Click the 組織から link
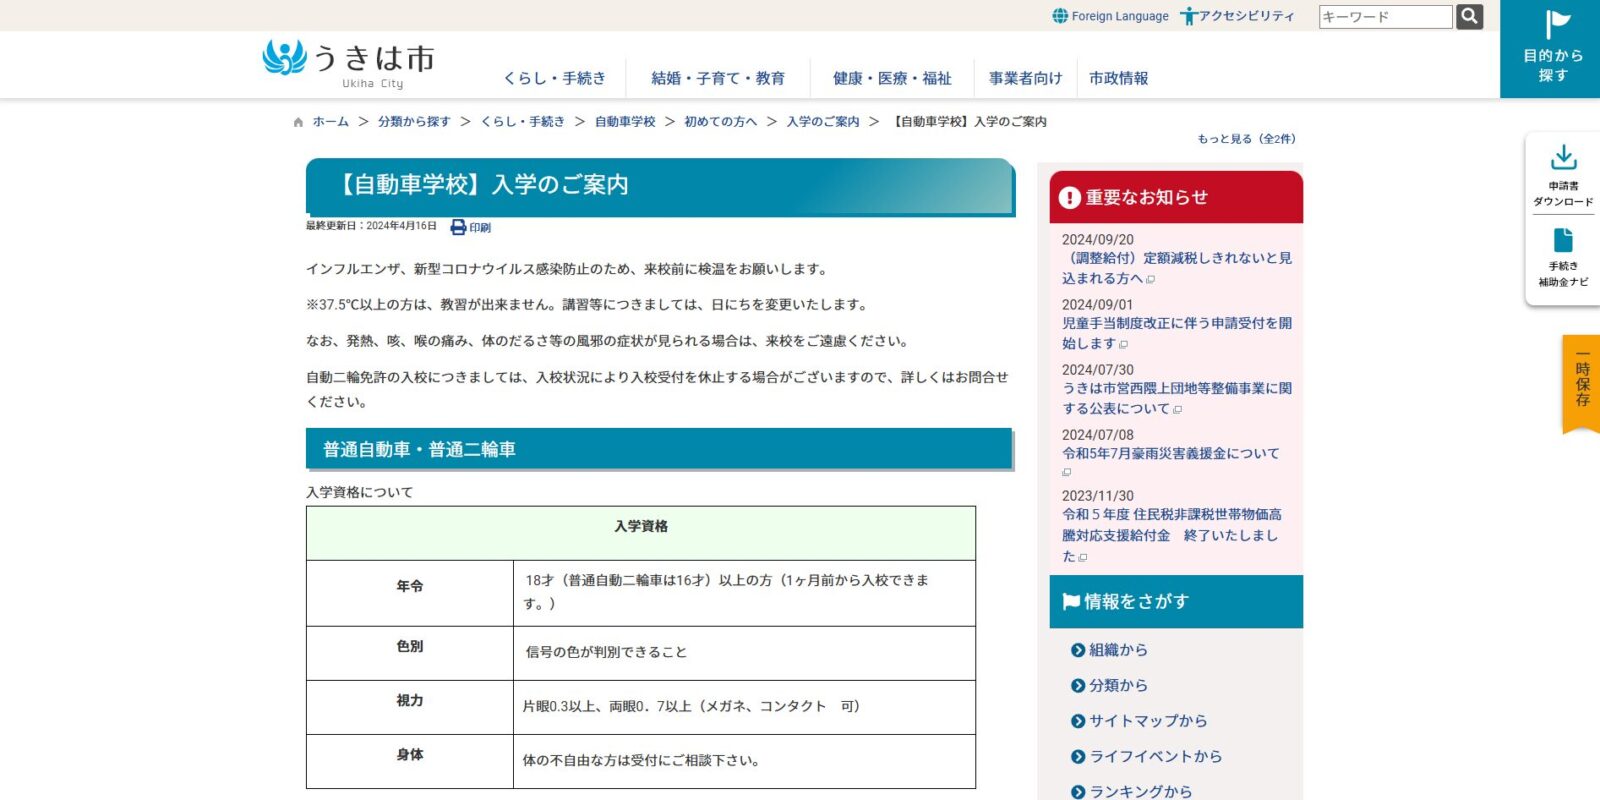Viewport: 1600px width, 800px height. pos(1118,650)
